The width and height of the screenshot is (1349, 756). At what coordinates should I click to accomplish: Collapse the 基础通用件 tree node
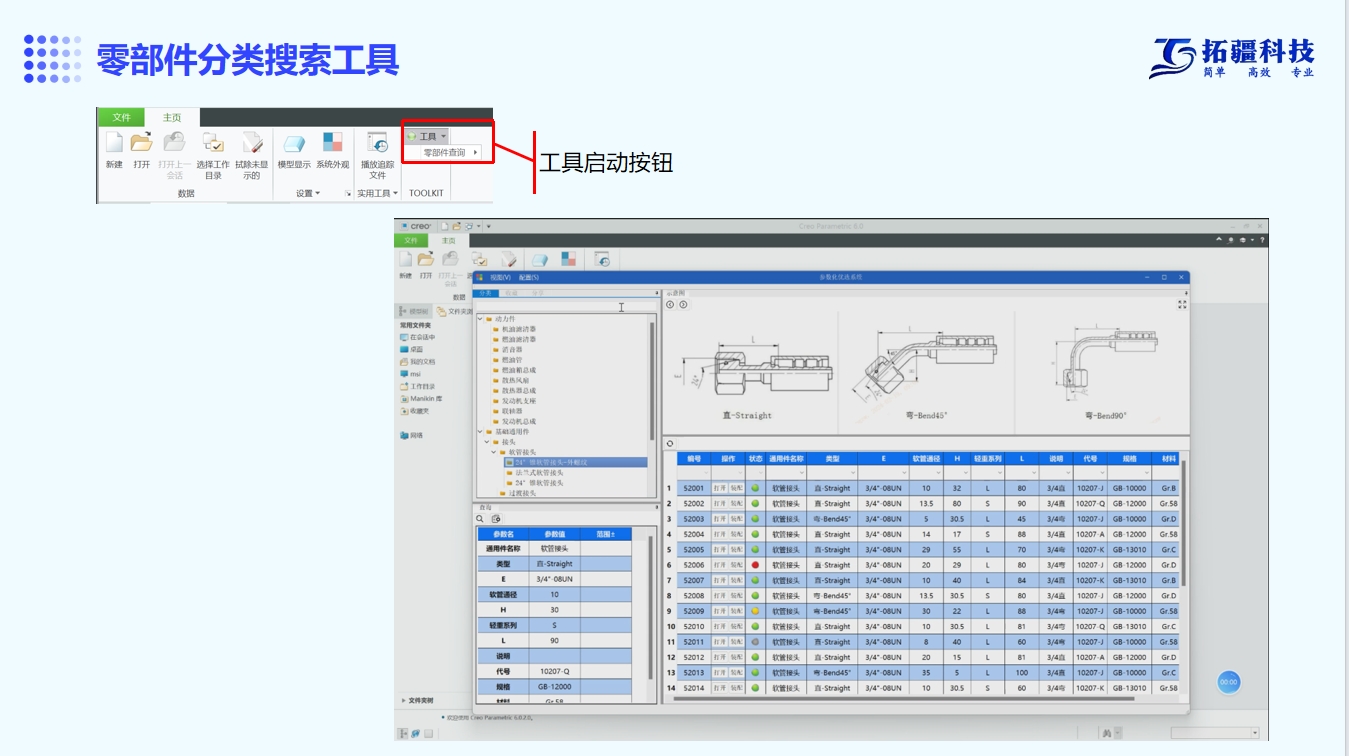pos(480,431)
